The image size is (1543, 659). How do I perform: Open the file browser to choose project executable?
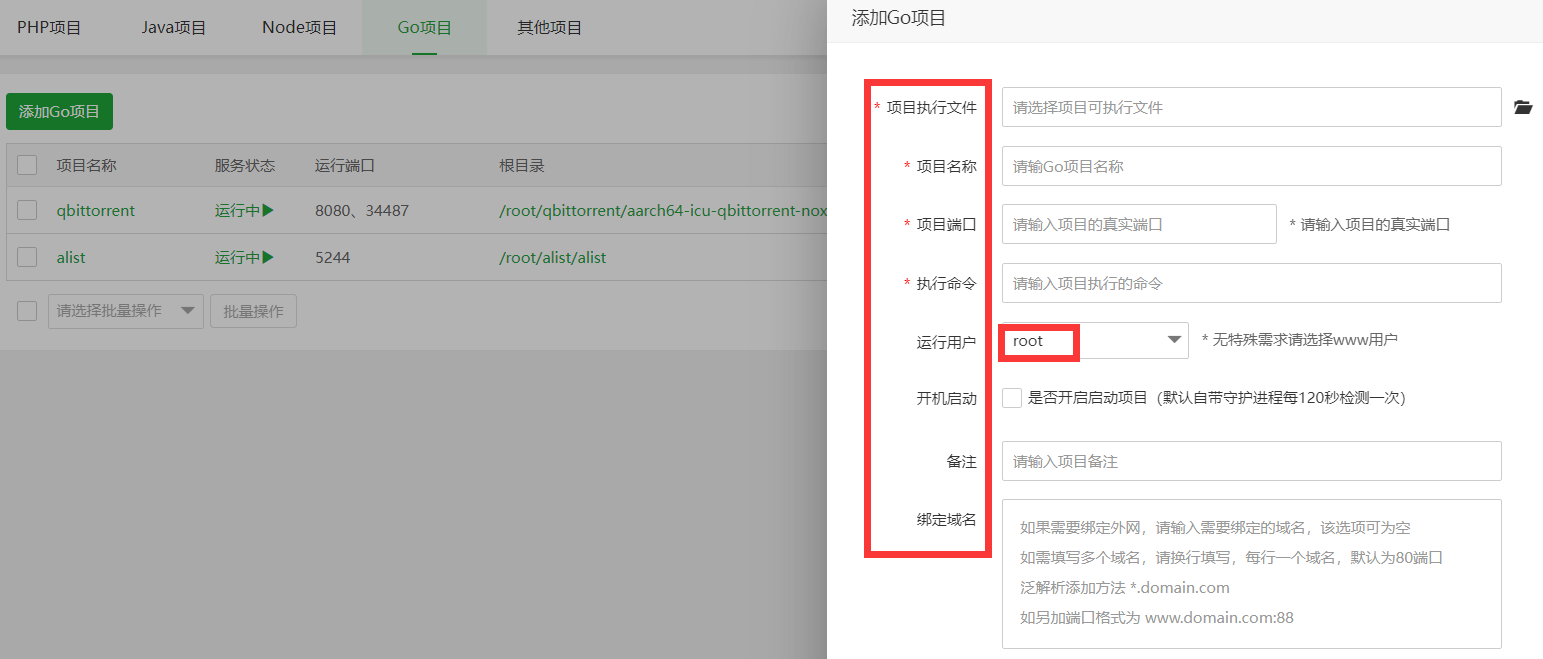[1523, 107]
